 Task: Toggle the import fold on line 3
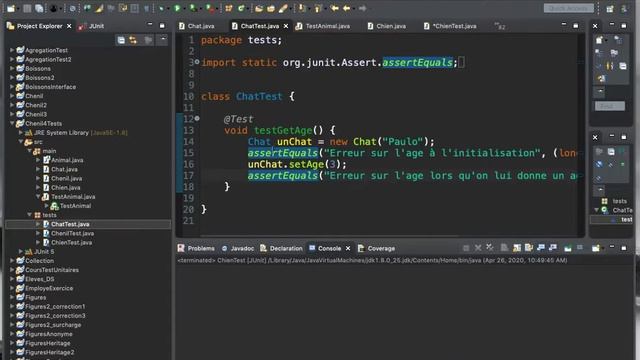(197, 62)
